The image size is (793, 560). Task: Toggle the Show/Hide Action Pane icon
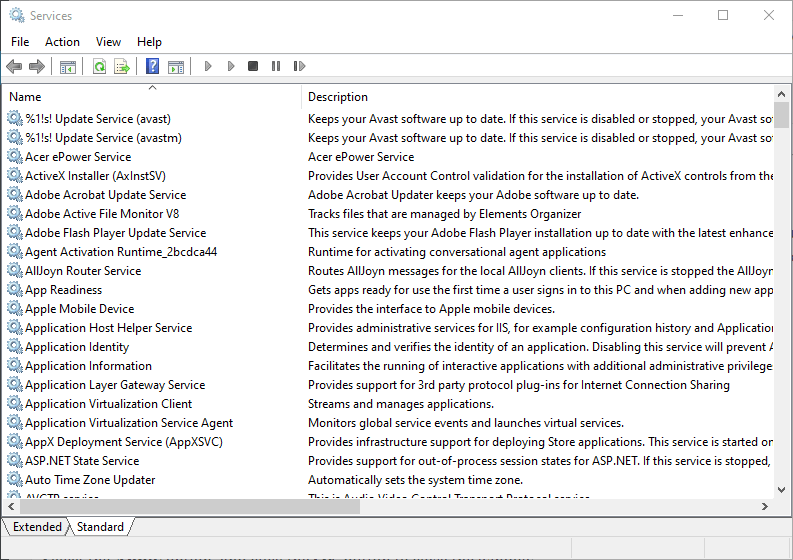coord(176,66)
